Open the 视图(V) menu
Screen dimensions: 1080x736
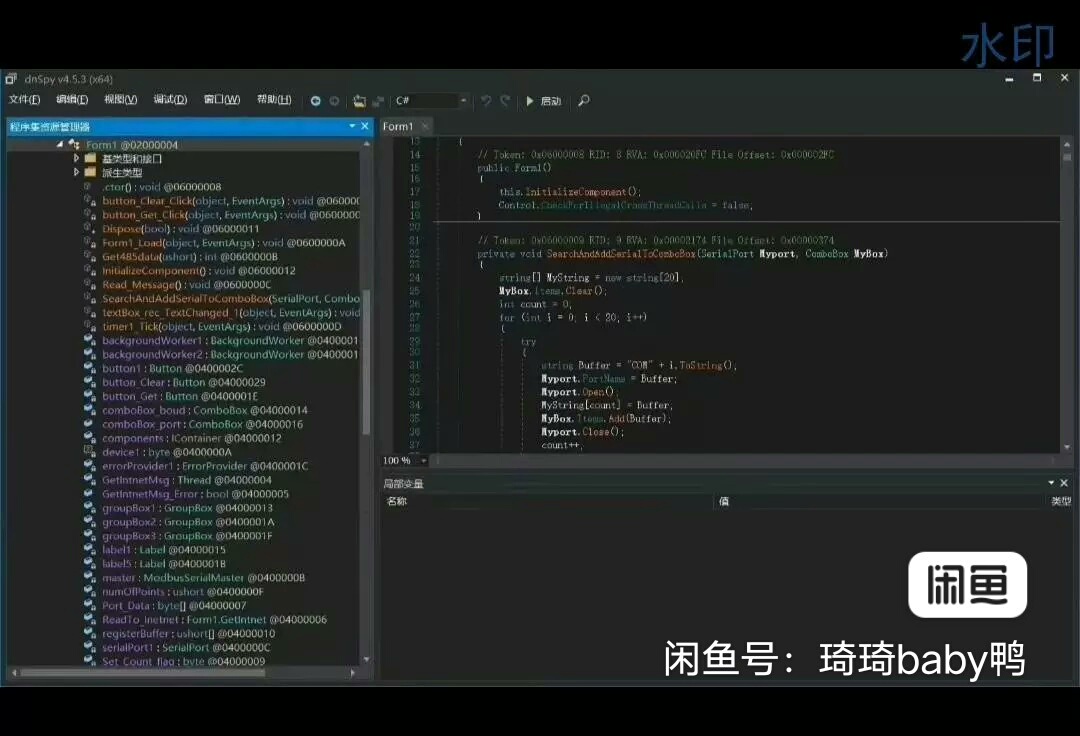121,100
